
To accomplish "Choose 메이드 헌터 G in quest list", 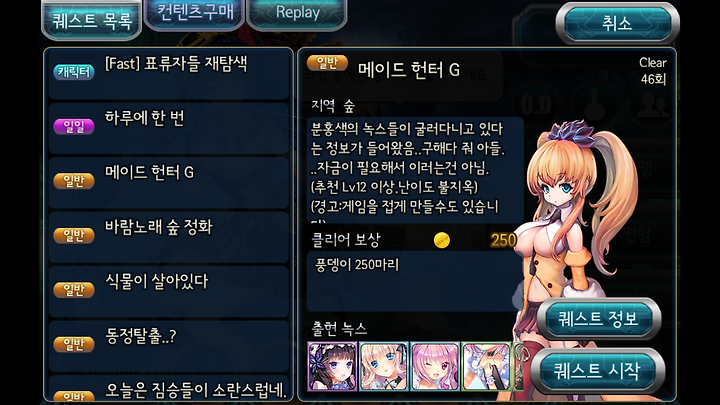I will click(x=169, y=183).
